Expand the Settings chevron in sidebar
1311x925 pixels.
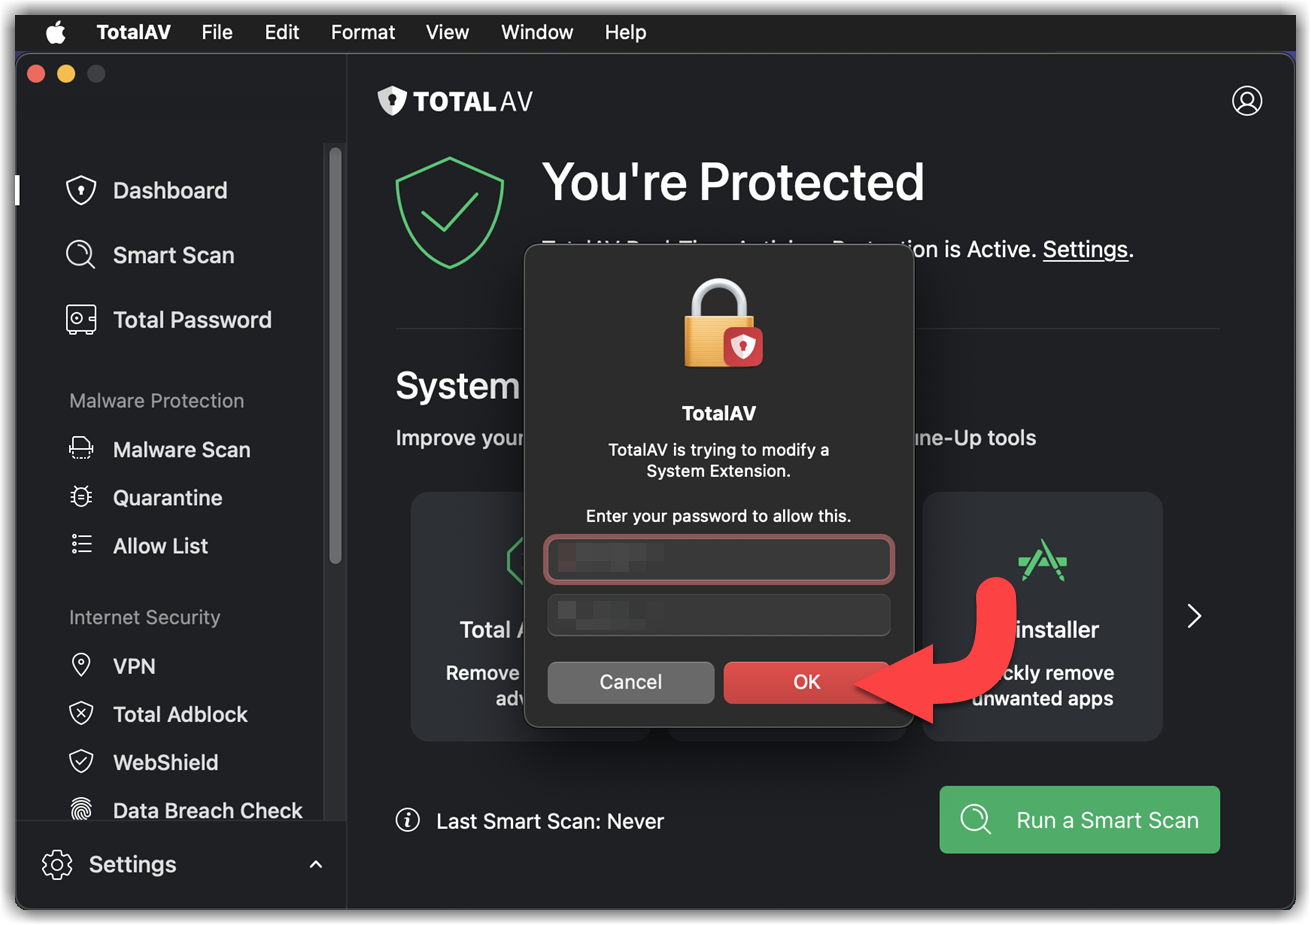tap(316, 864)
